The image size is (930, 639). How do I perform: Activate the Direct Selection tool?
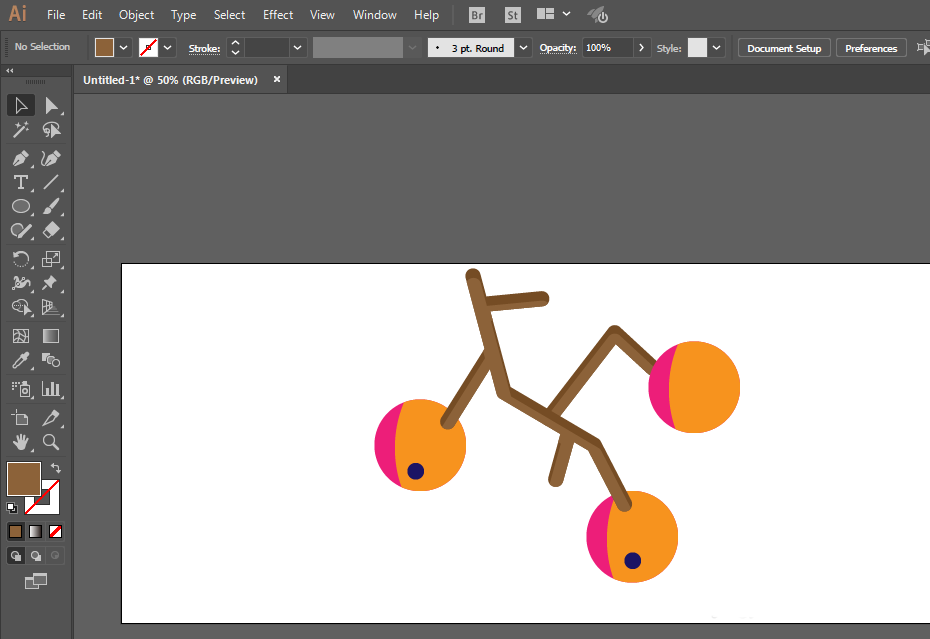tap(51, 106)
